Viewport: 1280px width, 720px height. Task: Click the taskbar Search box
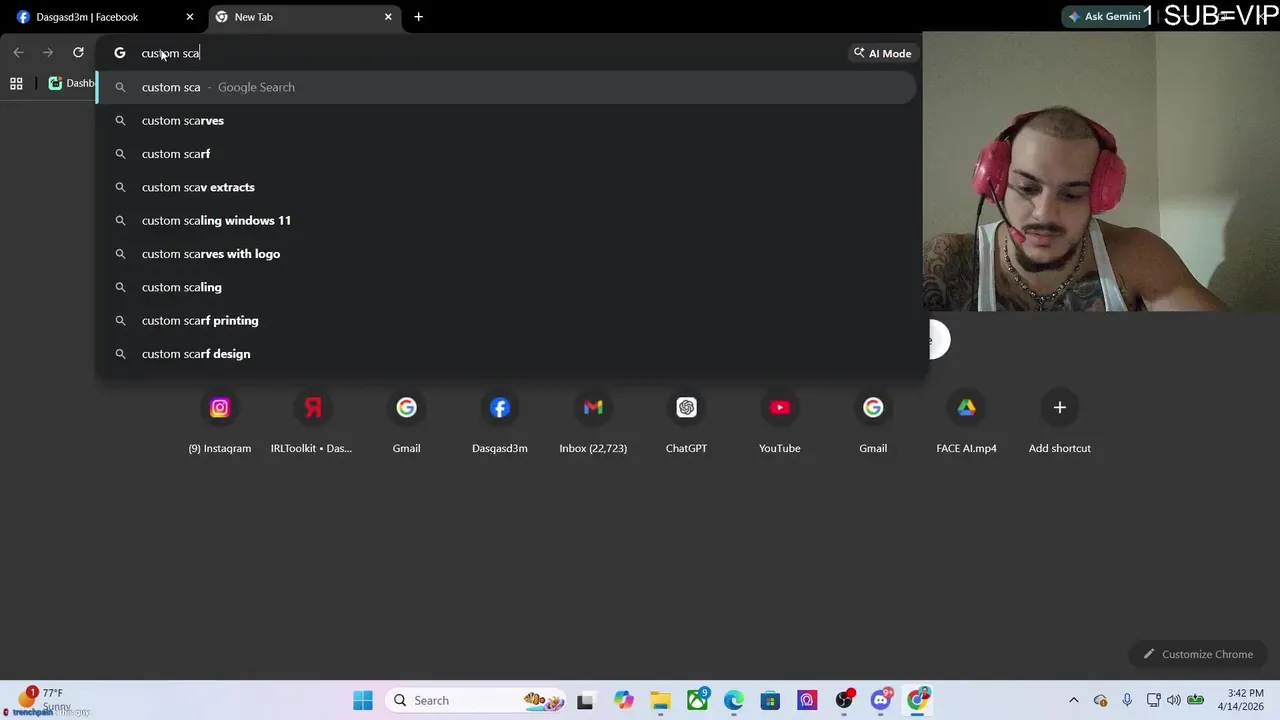478,700
